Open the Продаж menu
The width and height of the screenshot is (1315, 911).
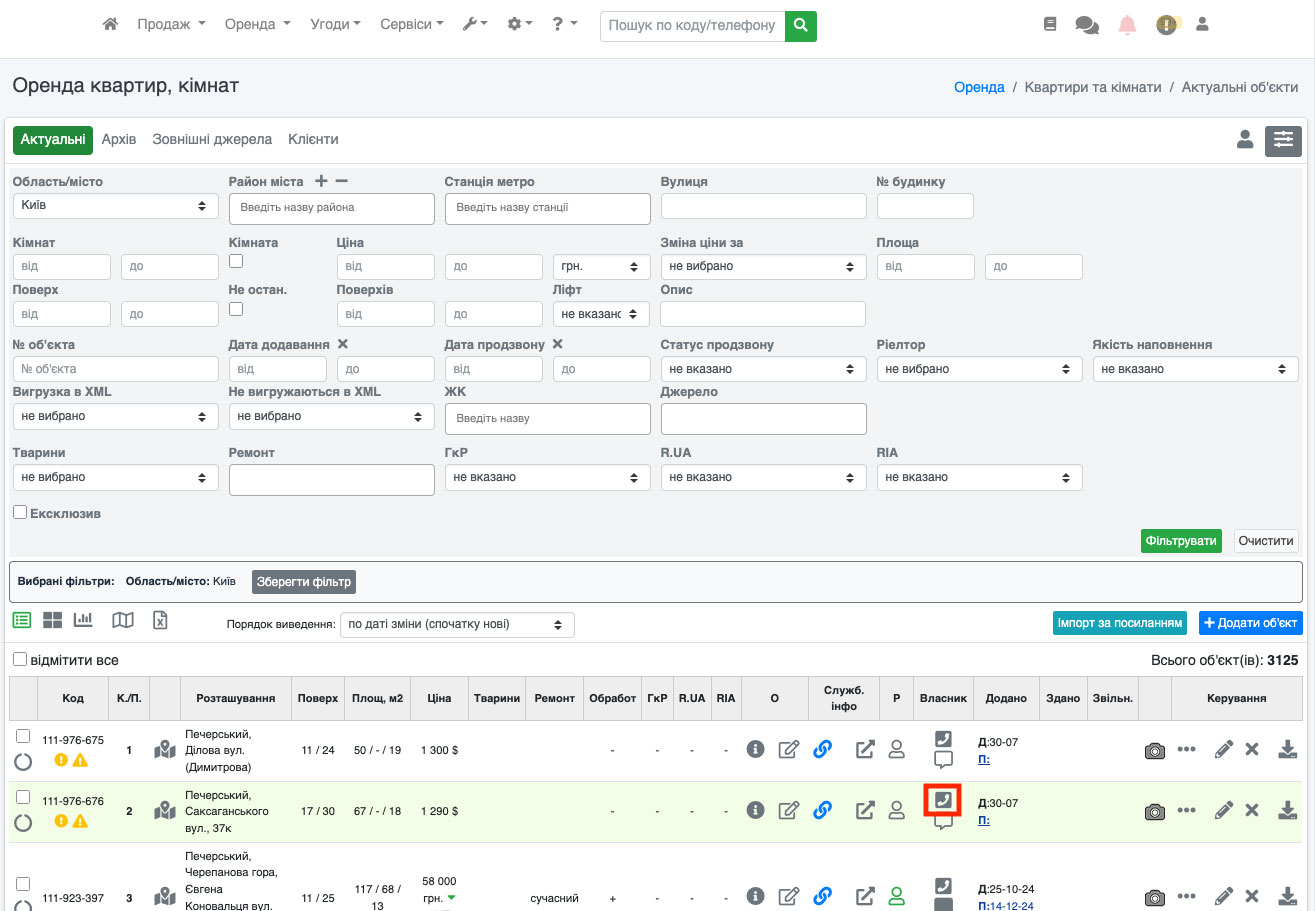171,24
